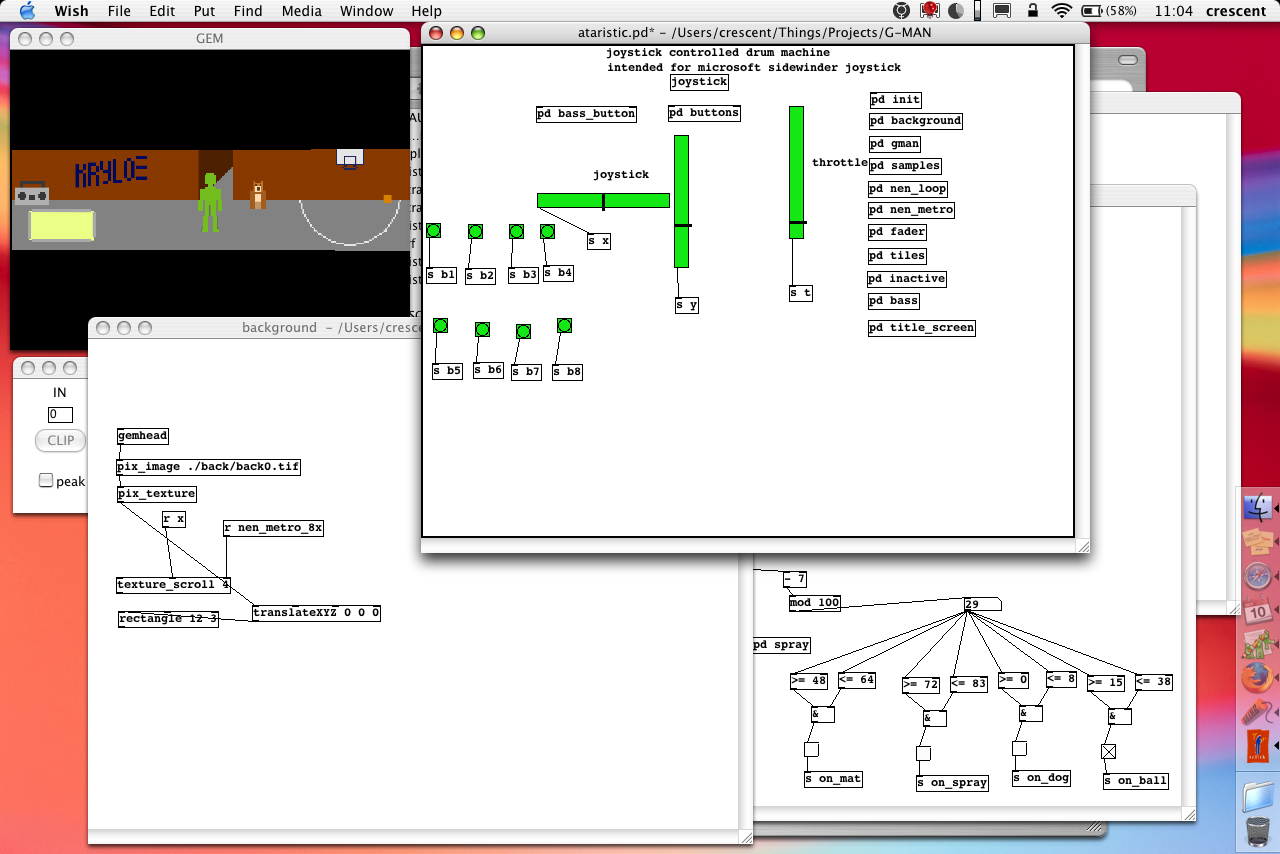Open the pd title_screen subpatch
Image resolution: width=1280 pixels, height=854 pixels.
pos(921,328)
